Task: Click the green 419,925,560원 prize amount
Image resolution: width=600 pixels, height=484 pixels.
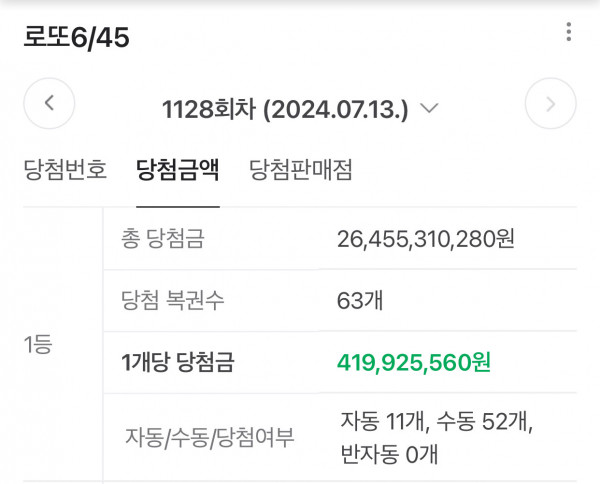Action: [x=414, y=361]
